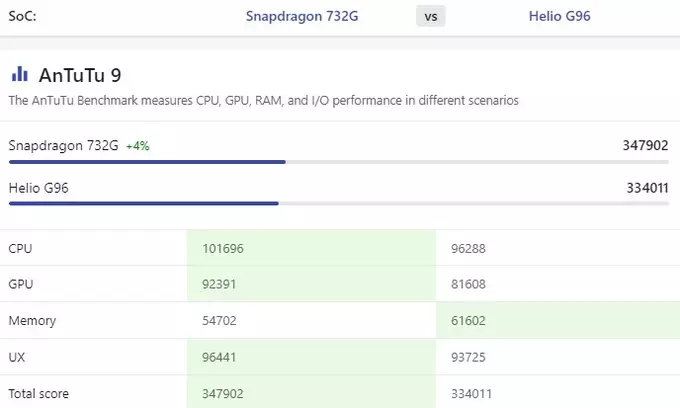
Task: Click the Memory value 54702
Action: pyautogui.click(x=219, y=321)
